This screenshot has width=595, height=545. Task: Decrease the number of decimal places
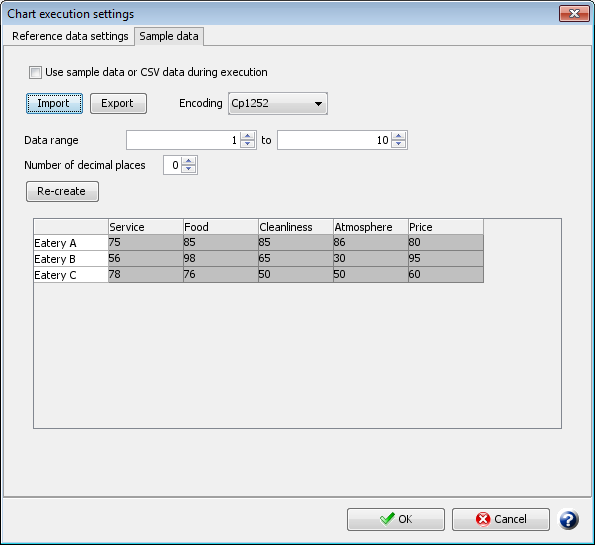pyautogui.click(x=188, y=169)
